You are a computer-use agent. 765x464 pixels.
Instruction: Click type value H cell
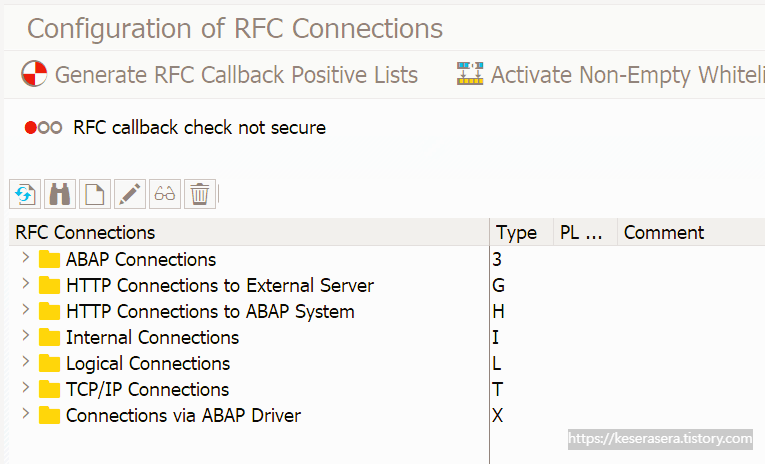coord(498,311)
